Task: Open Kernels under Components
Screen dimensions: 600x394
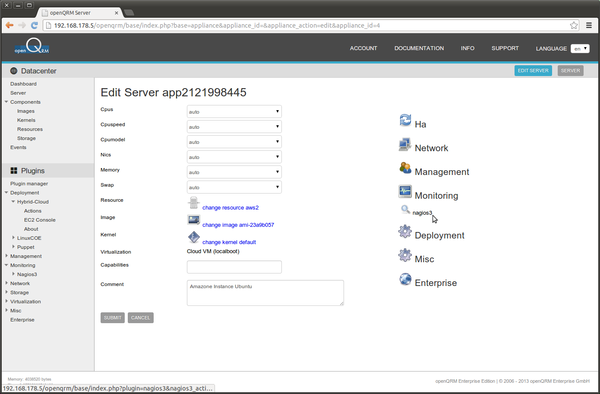Action: (x=26, y=120)
